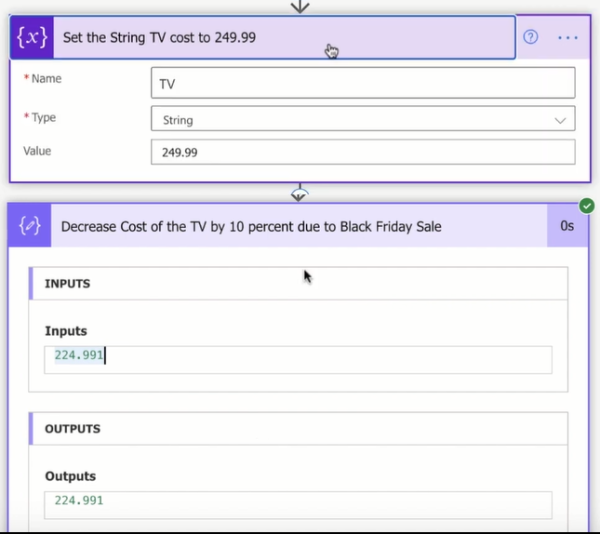Click the required Name label
The image size is (600, 534).
point(42,79)
